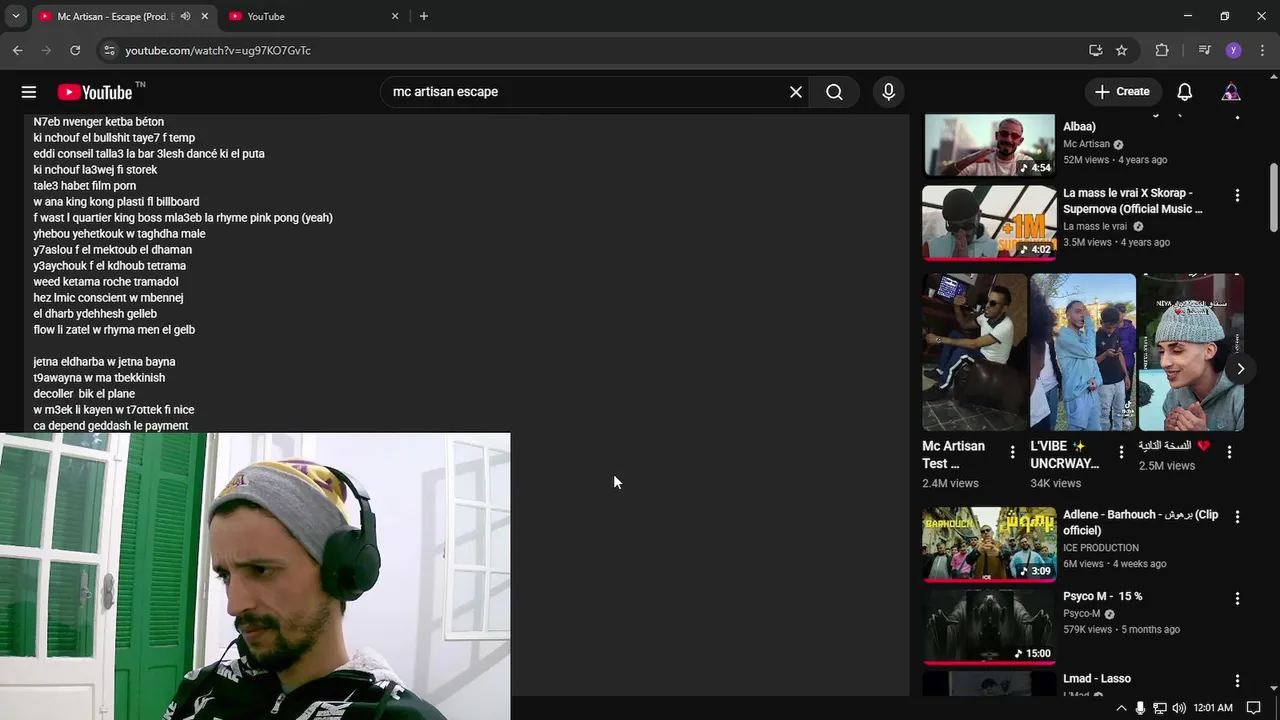Image resolution: width=1280 pixels, height=720 pixels.
Task: Open options for the 2.5M views short
Action: [1229, 452]
